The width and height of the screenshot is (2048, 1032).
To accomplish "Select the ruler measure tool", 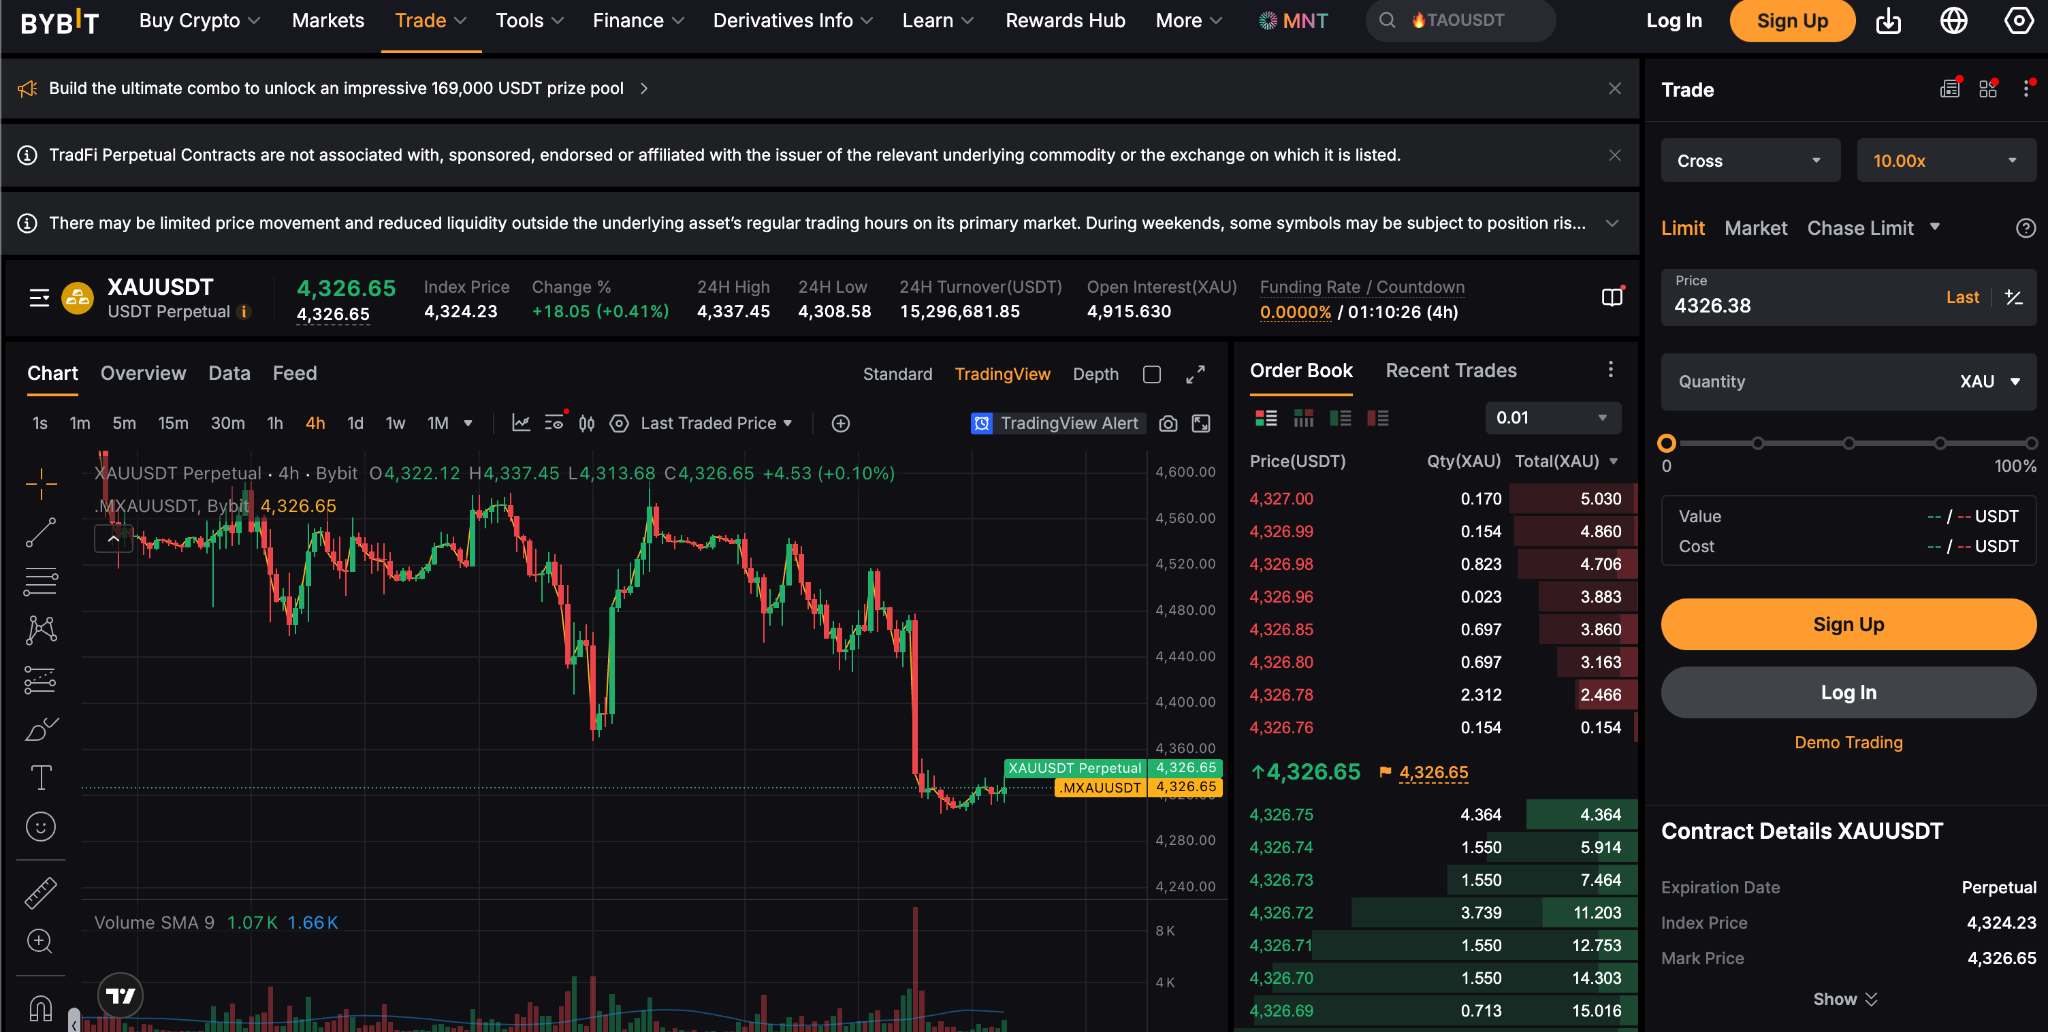I will tap(41, 892).
